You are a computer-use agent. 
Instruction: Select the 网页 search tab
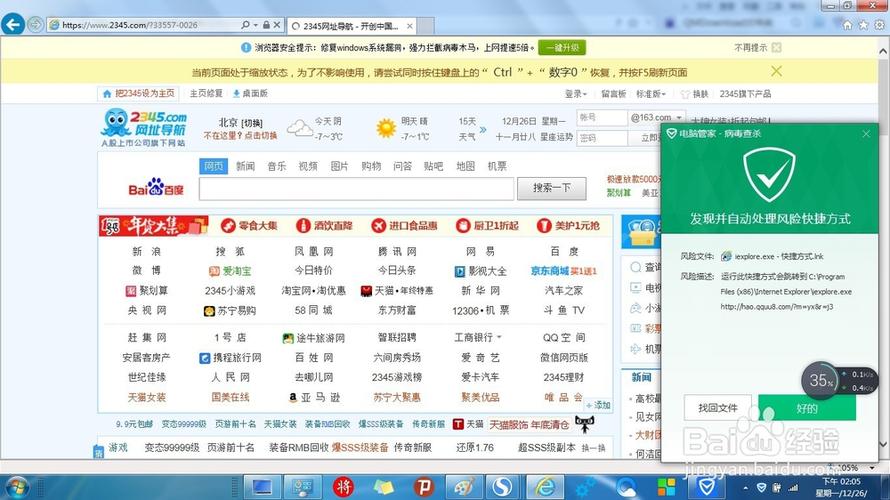pyautogui.click(x=213, y=166)
